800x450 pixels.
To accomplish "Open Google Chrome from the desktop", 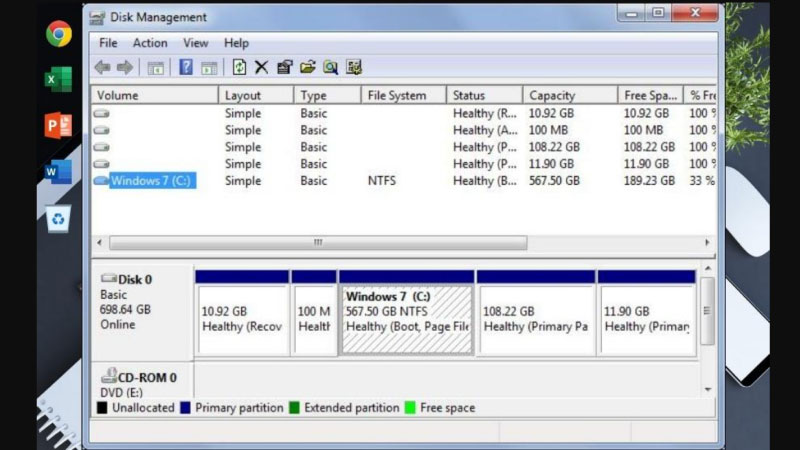I will pos(59,34).
